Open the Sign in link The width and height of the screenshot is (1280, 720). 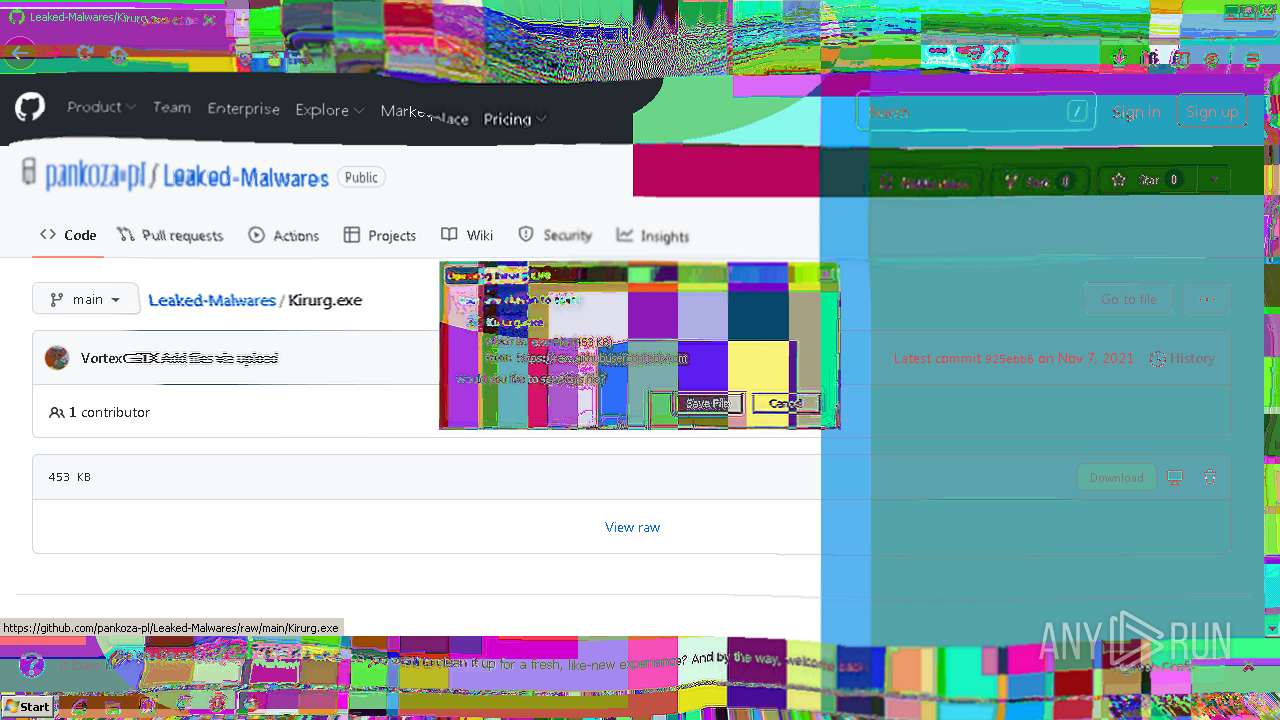pos(1136,112)
